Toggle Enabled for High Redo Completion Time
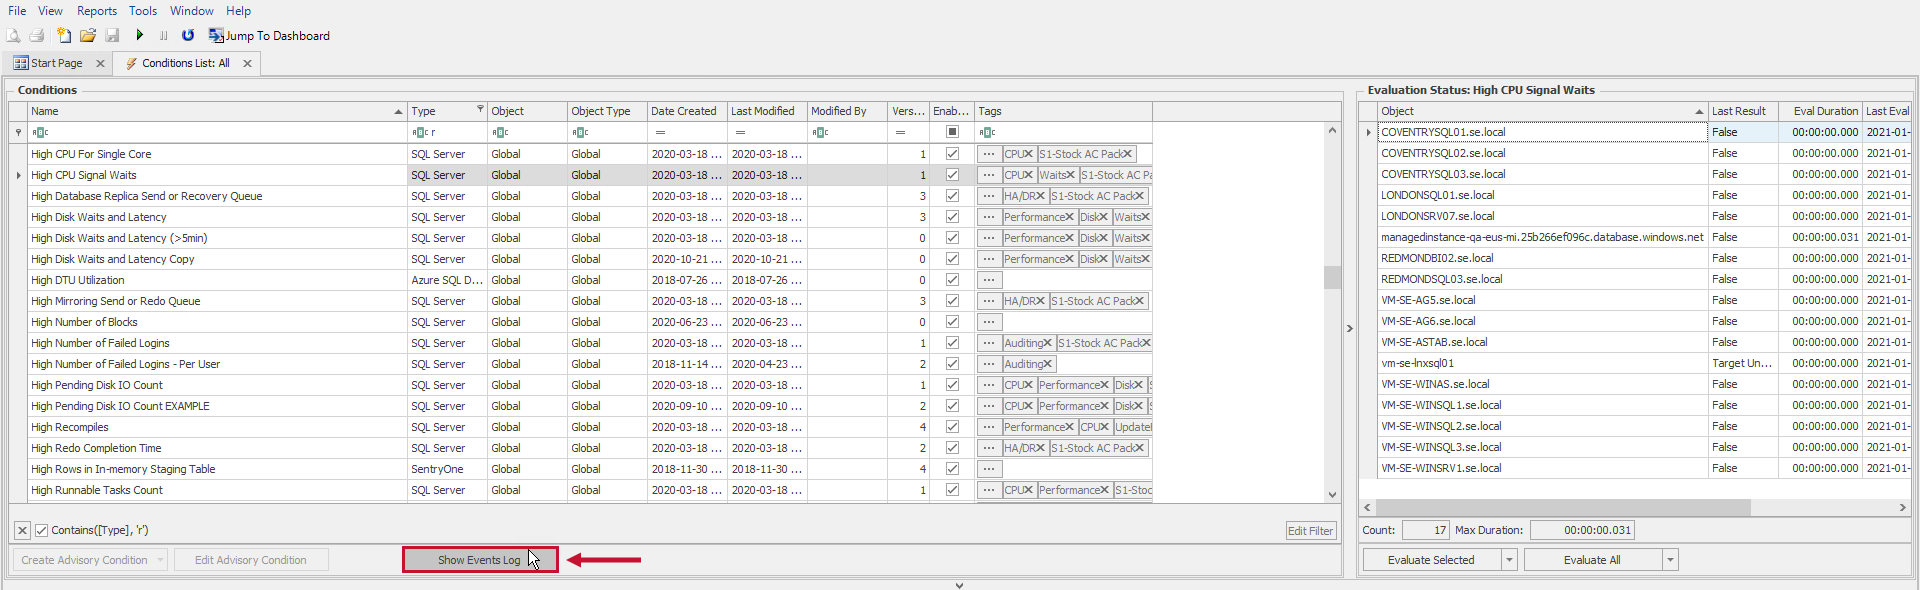Screen dimensions: 1920x590 click(x=952, y=448)
